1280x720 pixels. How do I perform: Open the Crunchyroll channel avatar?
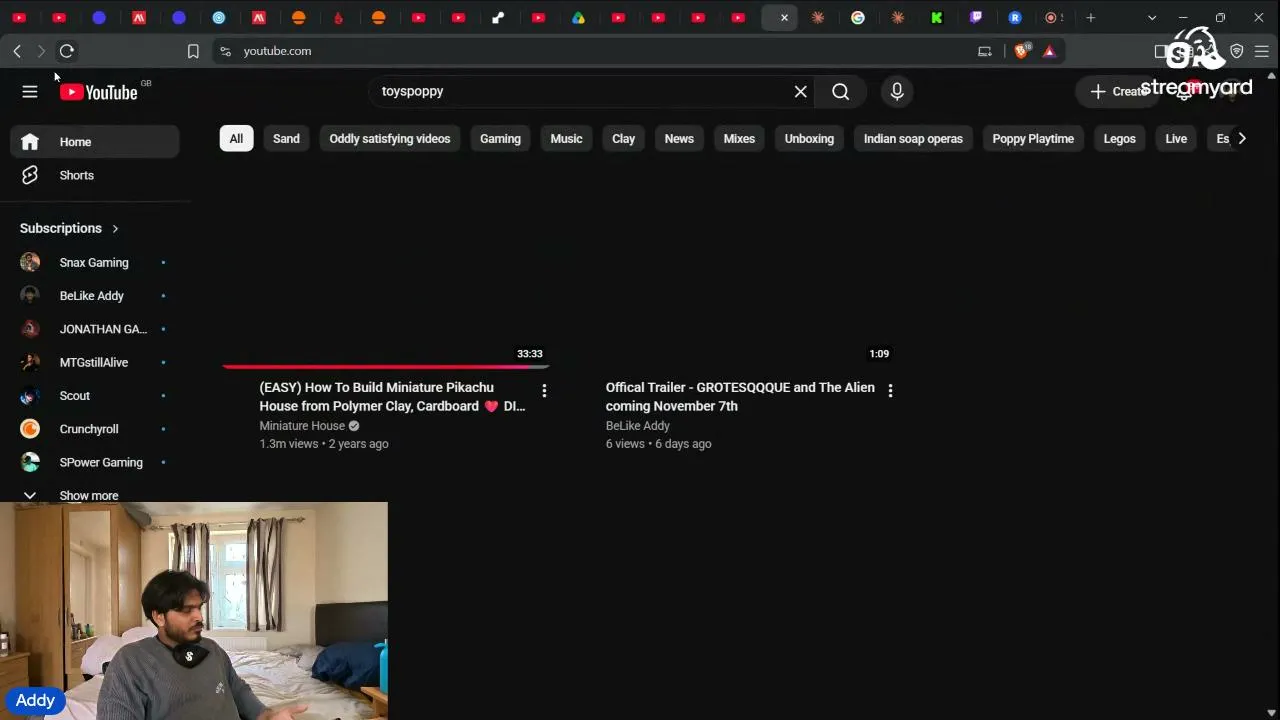click(30, 429)
